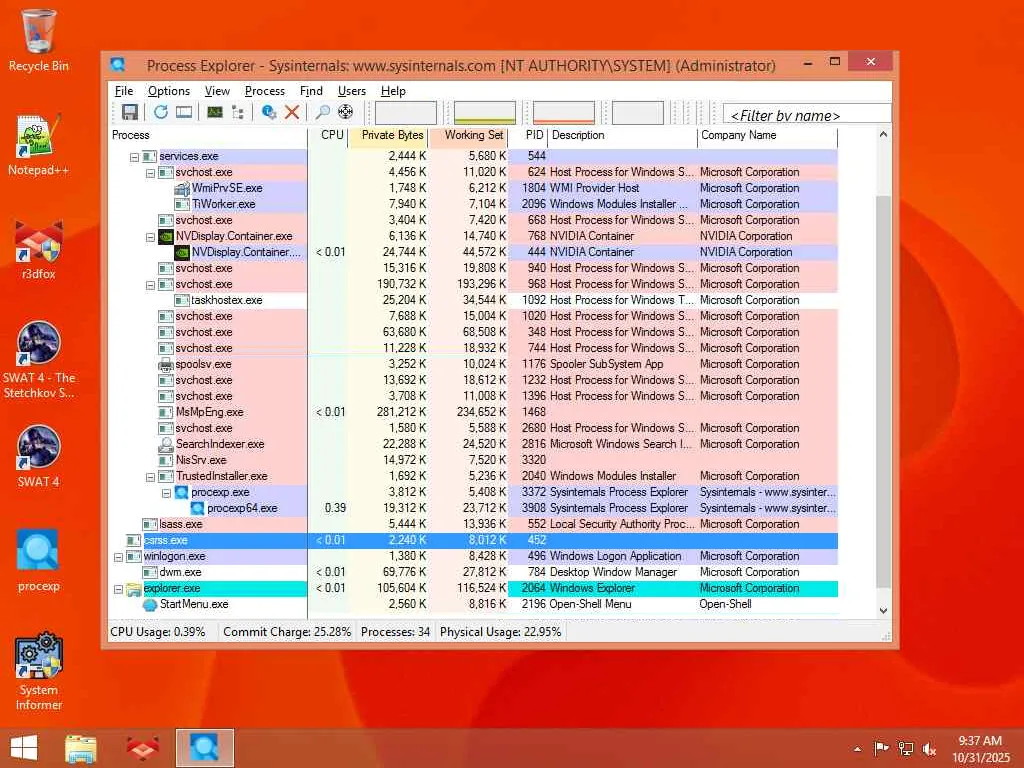
Task: Click the Process Explorer title bar icon
Action: 118,65
